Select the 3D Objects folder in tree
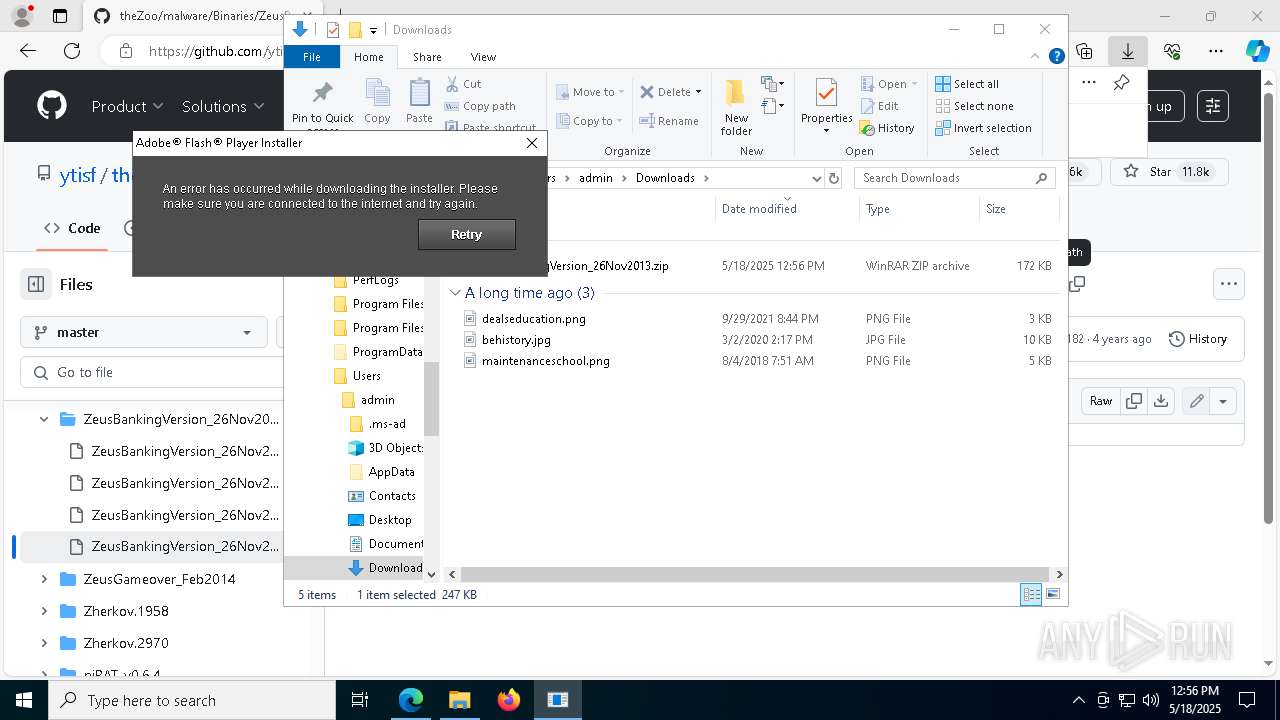Image resolution: width=1280 pixels, height=720 pixels. (386, 448)
